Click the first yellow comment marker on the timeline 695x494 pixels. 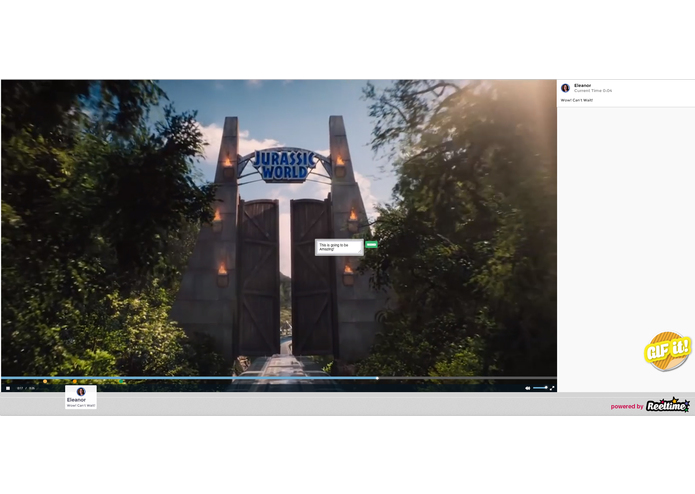point(45,381)
